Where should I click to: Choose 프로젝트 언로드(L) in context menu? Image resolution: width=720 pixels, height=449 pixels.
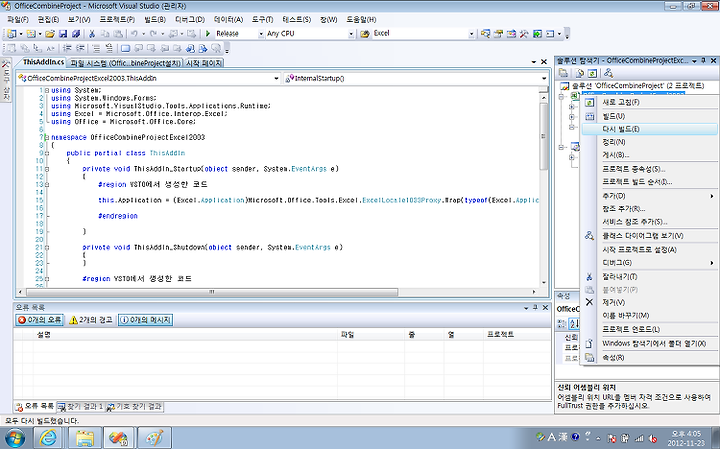649,329
